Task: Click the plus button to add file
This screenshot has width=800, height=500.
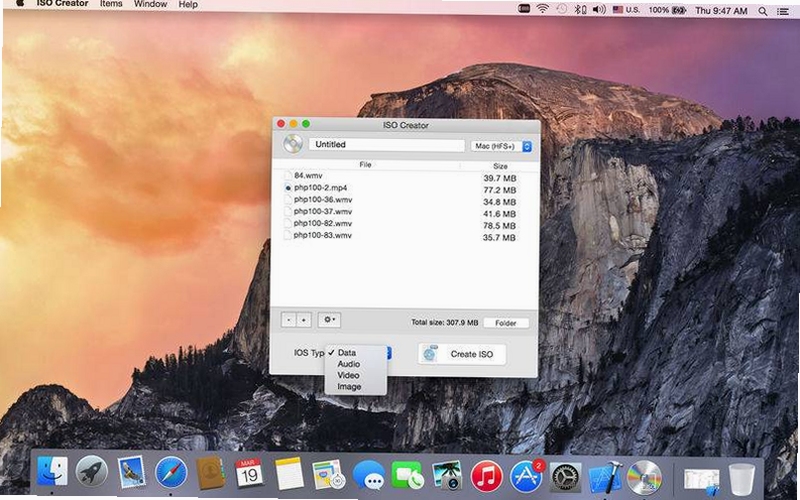Action: (x=304, y=320)
